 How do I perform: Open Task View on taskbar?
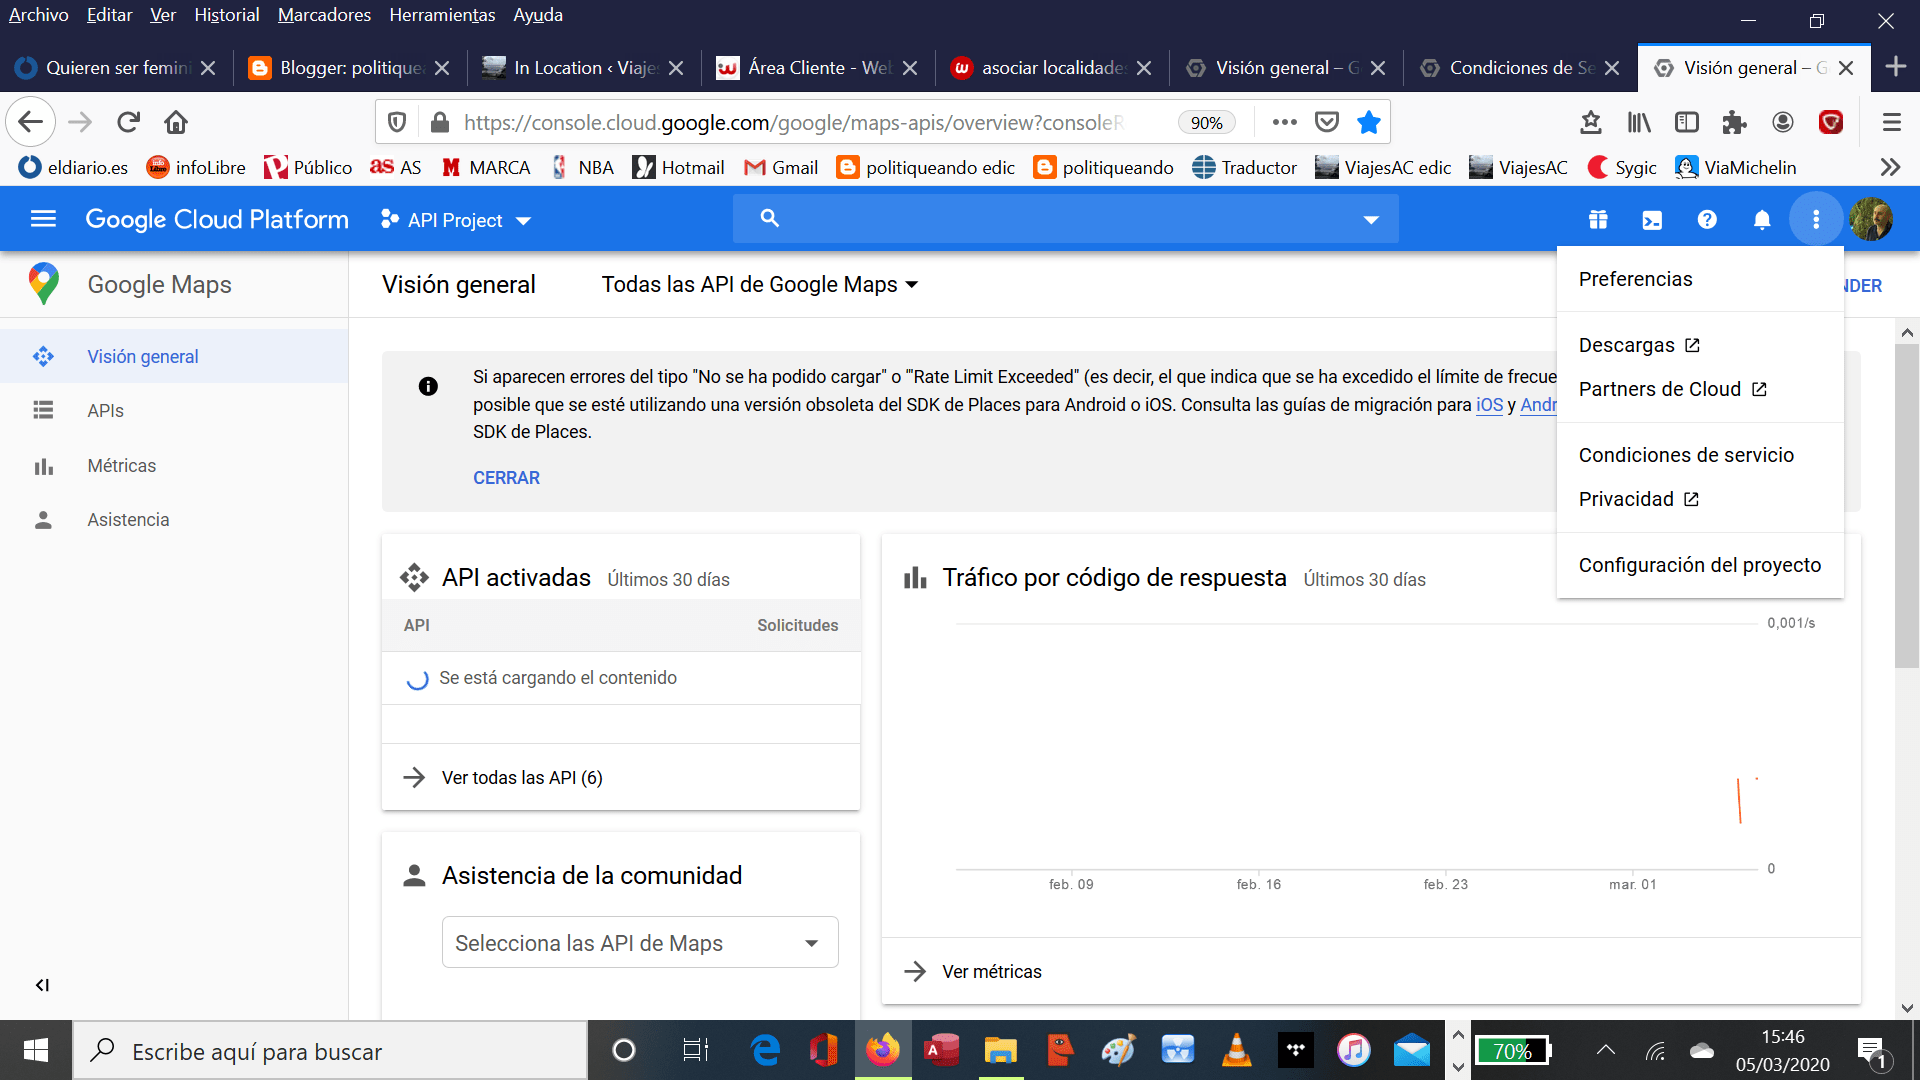(695, 1050)
